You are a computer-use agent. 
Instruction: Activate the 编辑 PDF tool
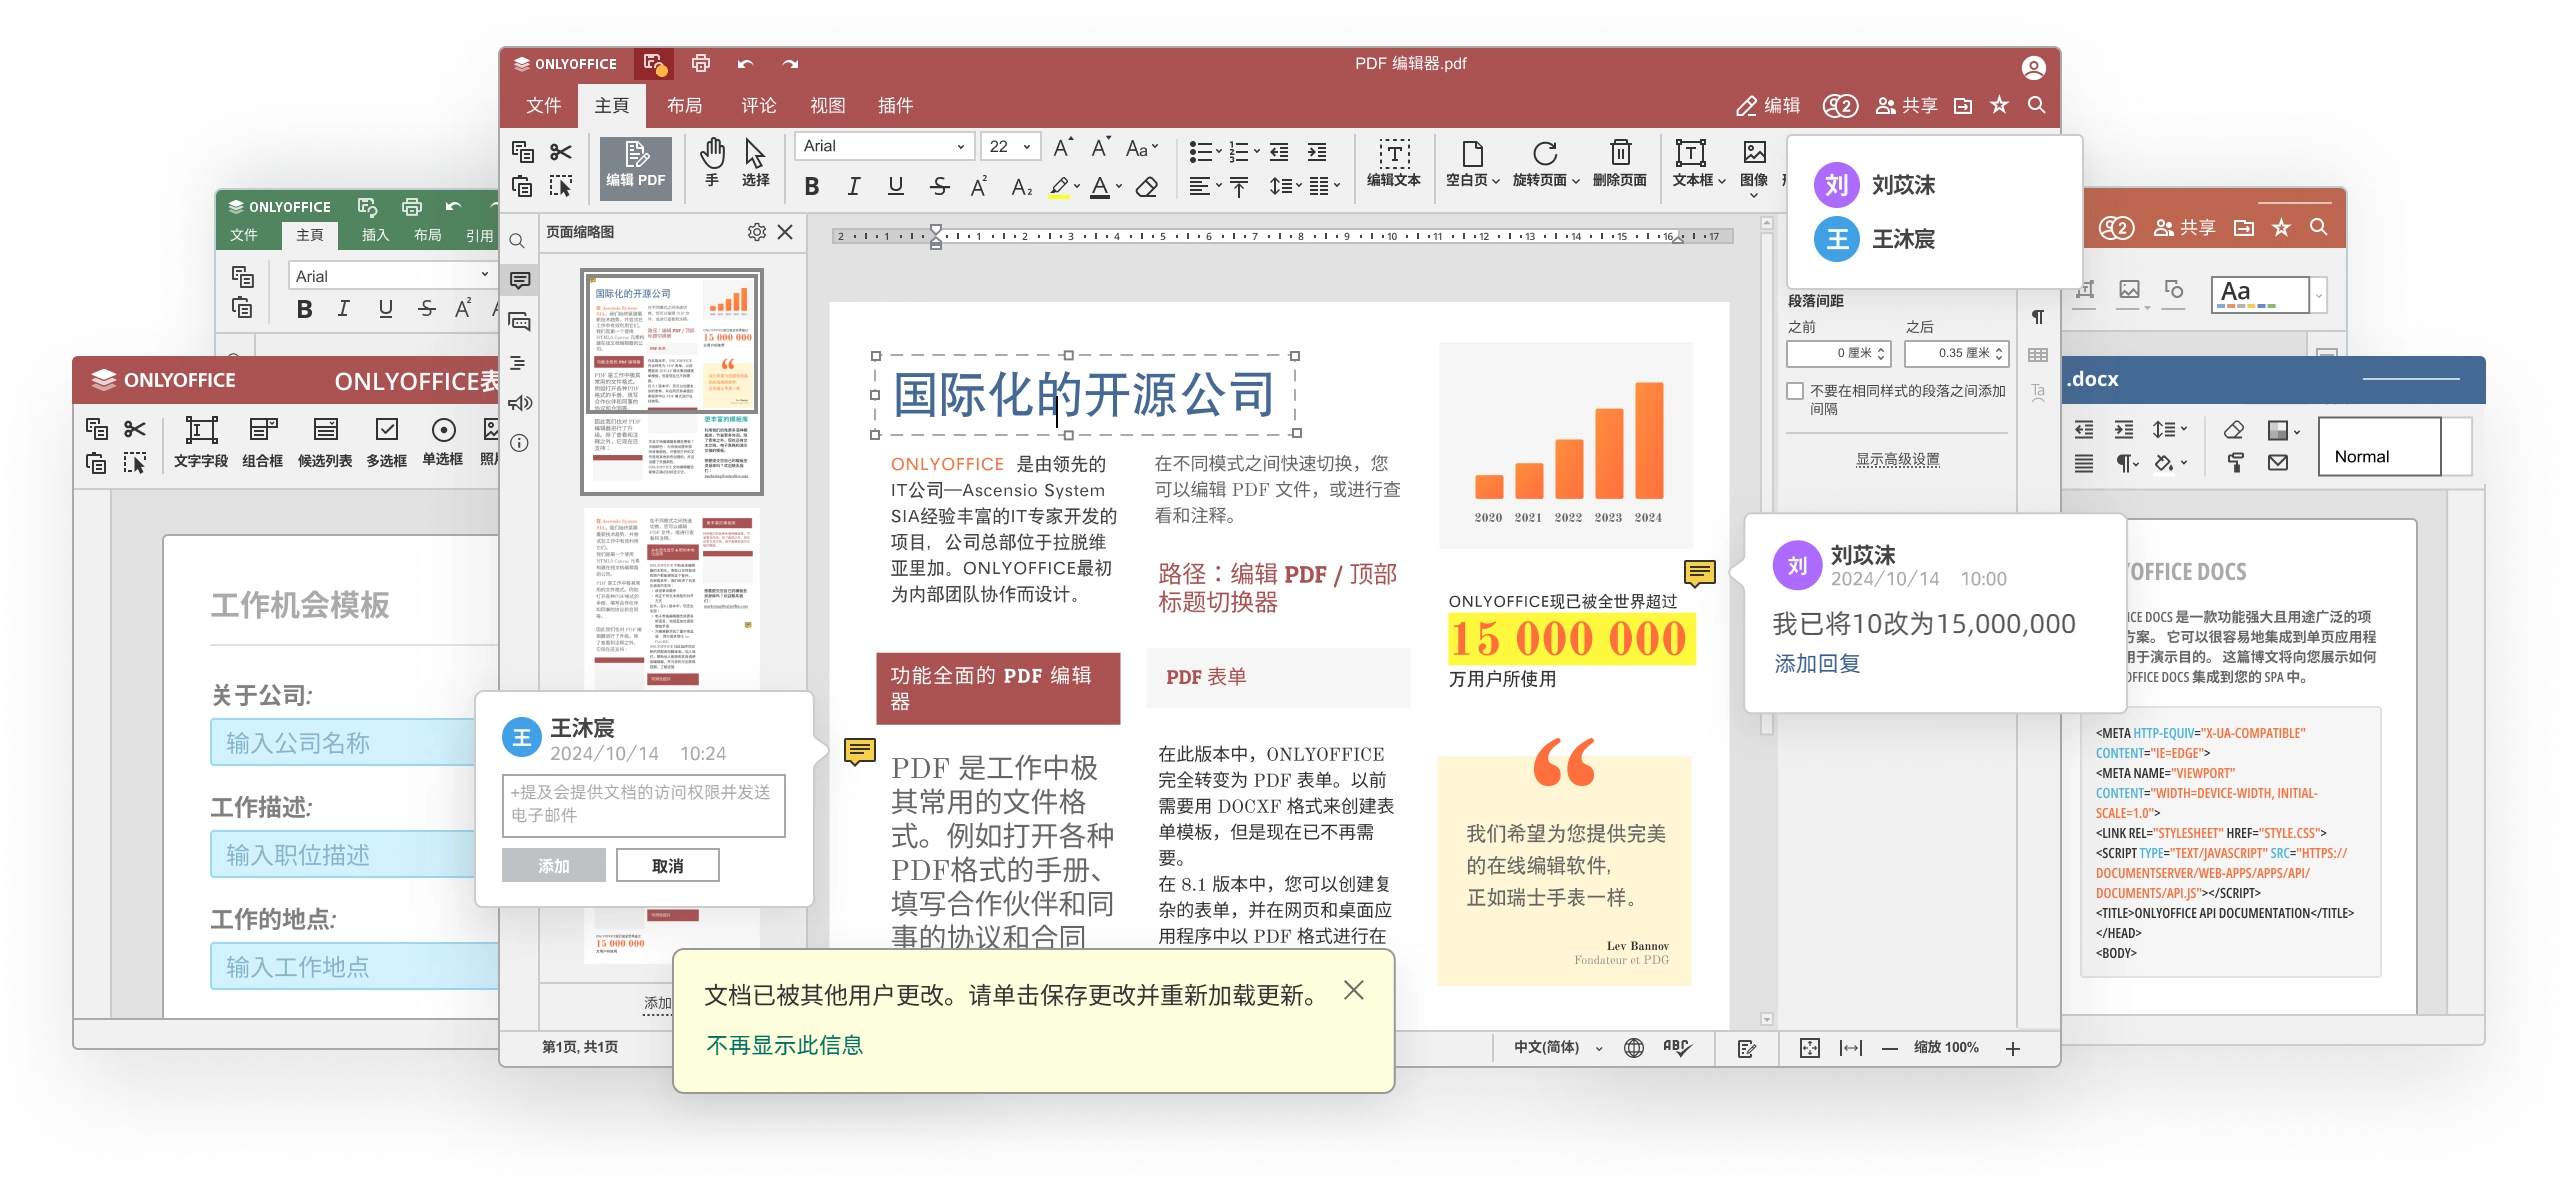635,167
